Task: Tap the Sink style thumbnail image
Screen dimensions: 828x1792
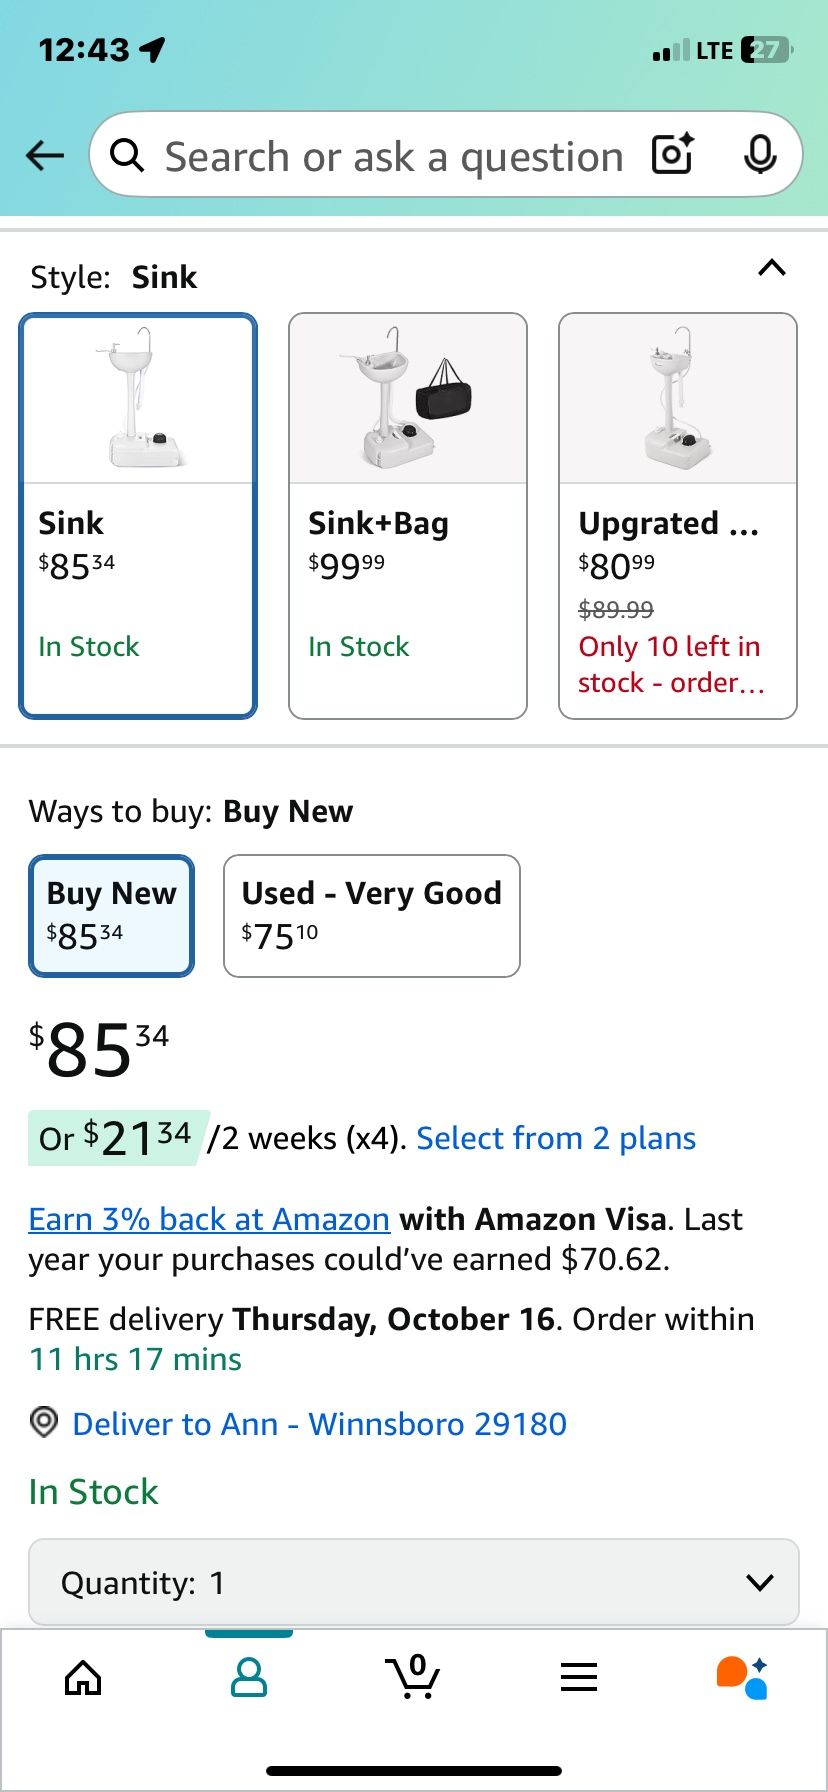Action: click(139, 402)
